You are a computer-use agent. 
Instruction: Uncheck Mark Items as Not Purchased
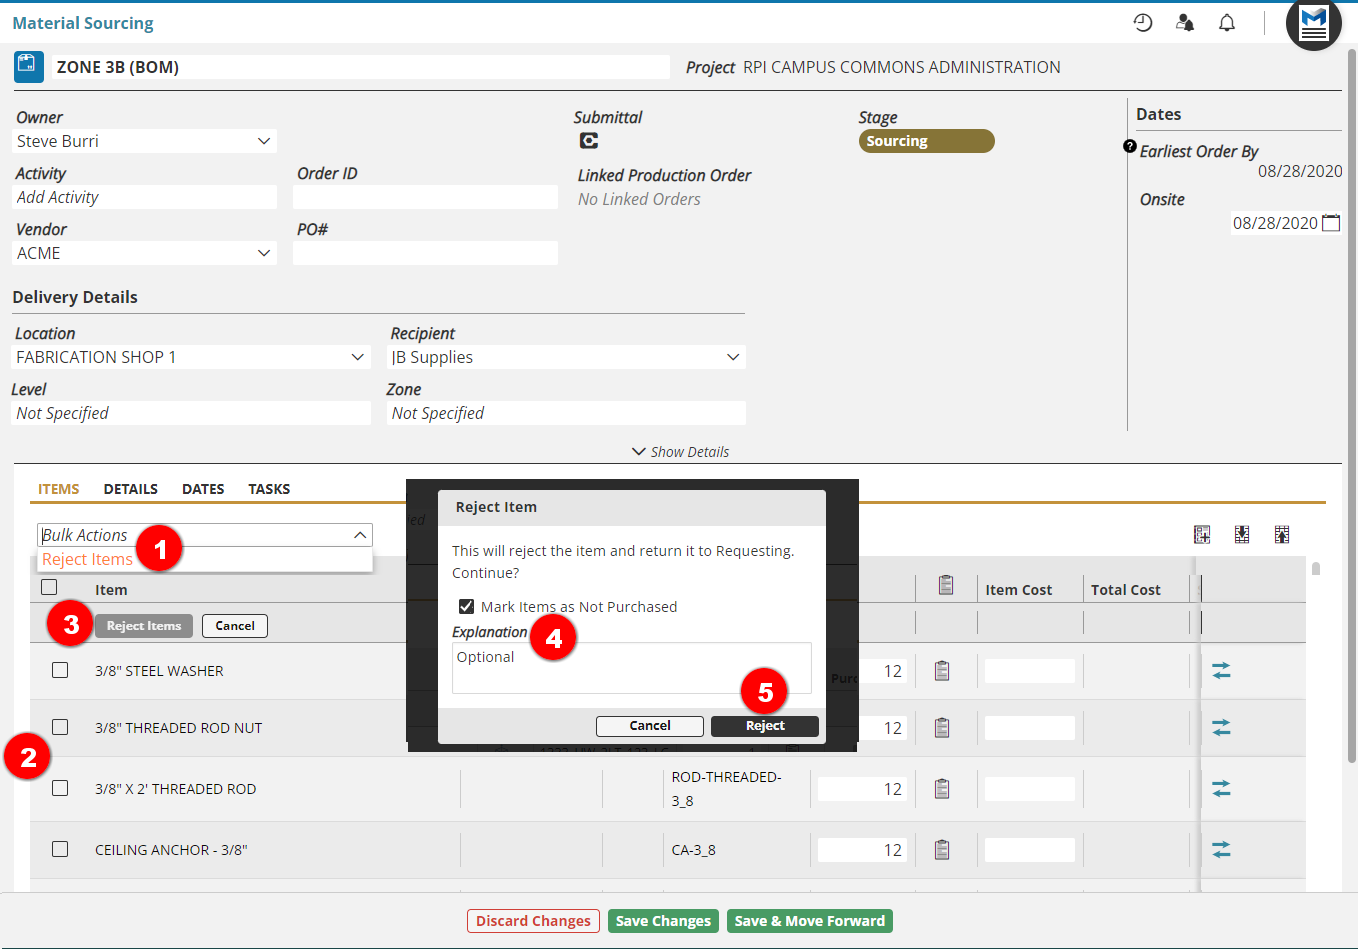click(466, 607)
